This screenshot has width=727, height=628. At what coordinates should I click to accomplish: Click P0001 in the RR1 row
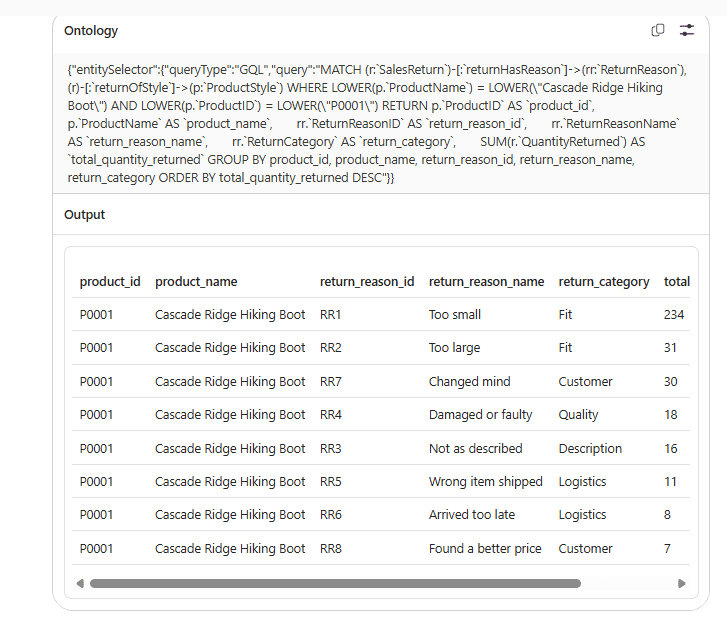pos(96,314)
